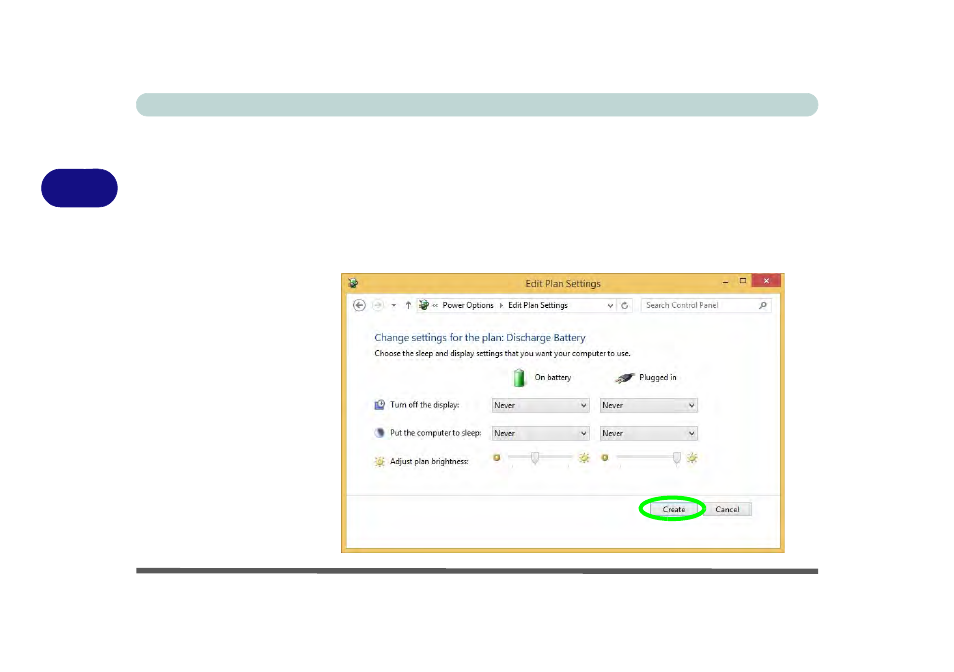Expand address bar history dropdown
The image size is (954, 672).
[x=610, y=305]
